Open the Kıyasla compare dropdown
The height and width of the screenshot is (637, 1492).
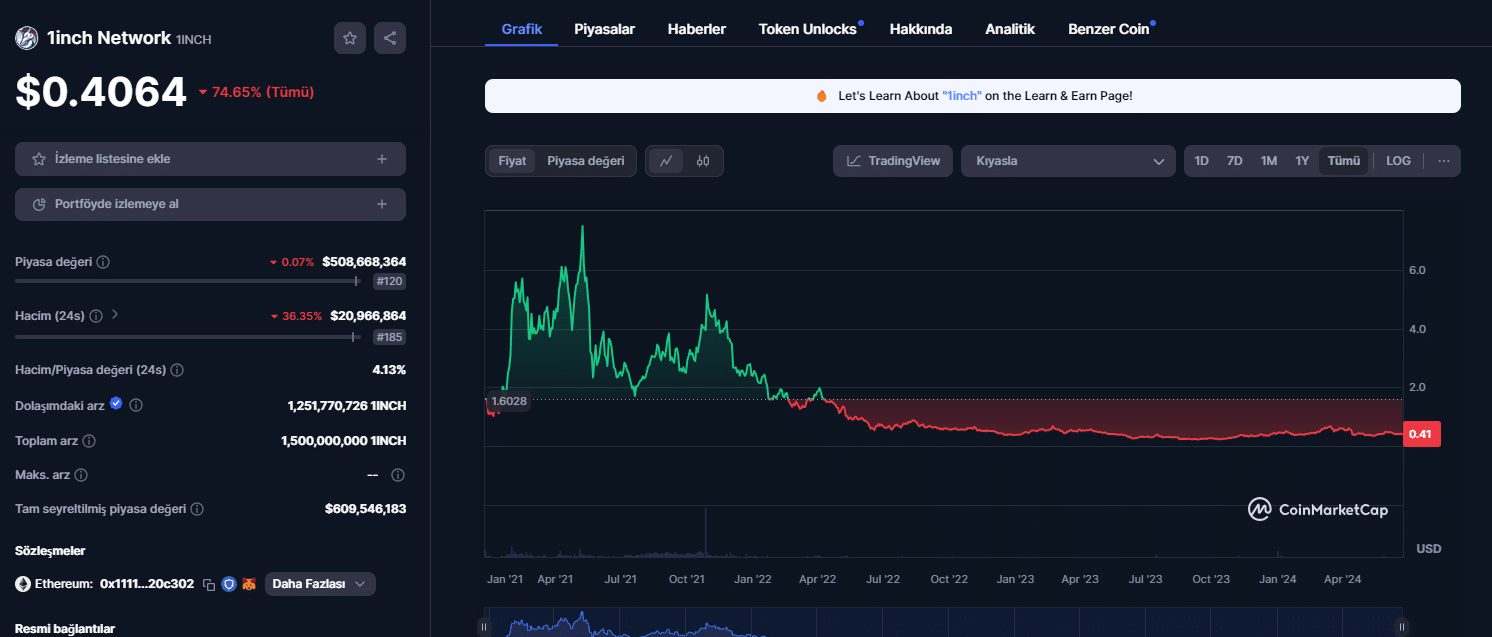(x=1068, y=161)
